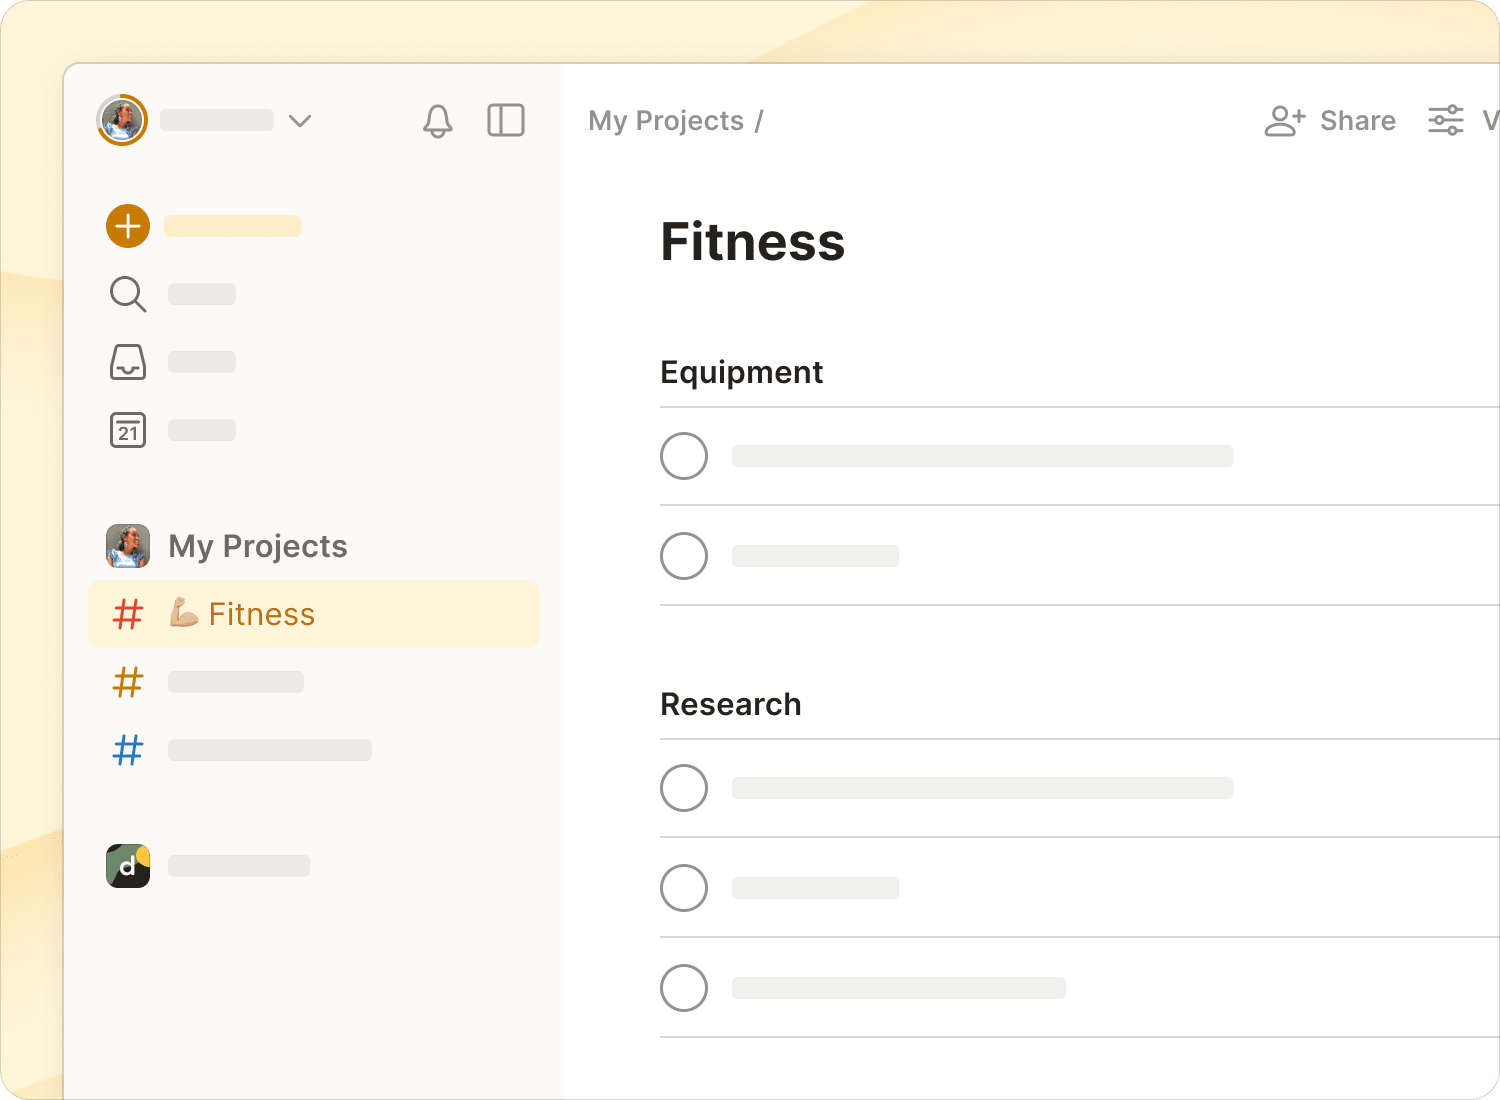Open the blue hashtag project

[128, 750]
